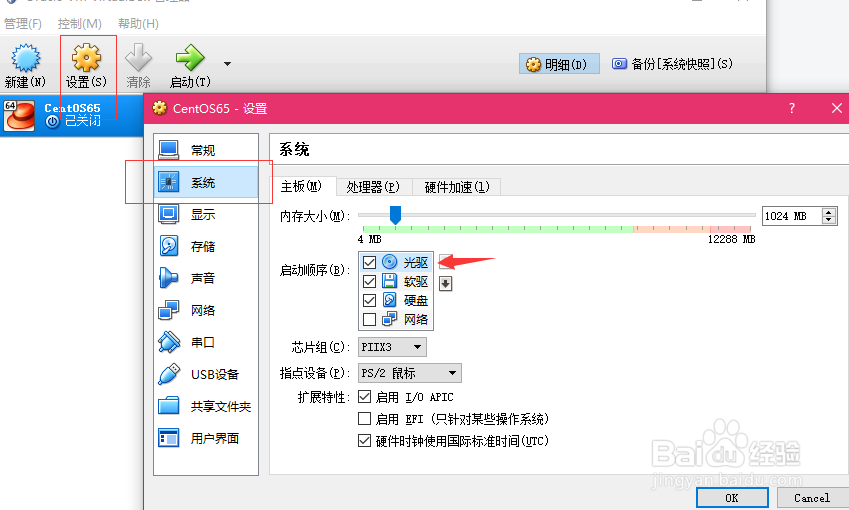Click Cancel to discard settings
Image resolution: width=849 pixels, height=510 pixels.
tap(812, 498)
